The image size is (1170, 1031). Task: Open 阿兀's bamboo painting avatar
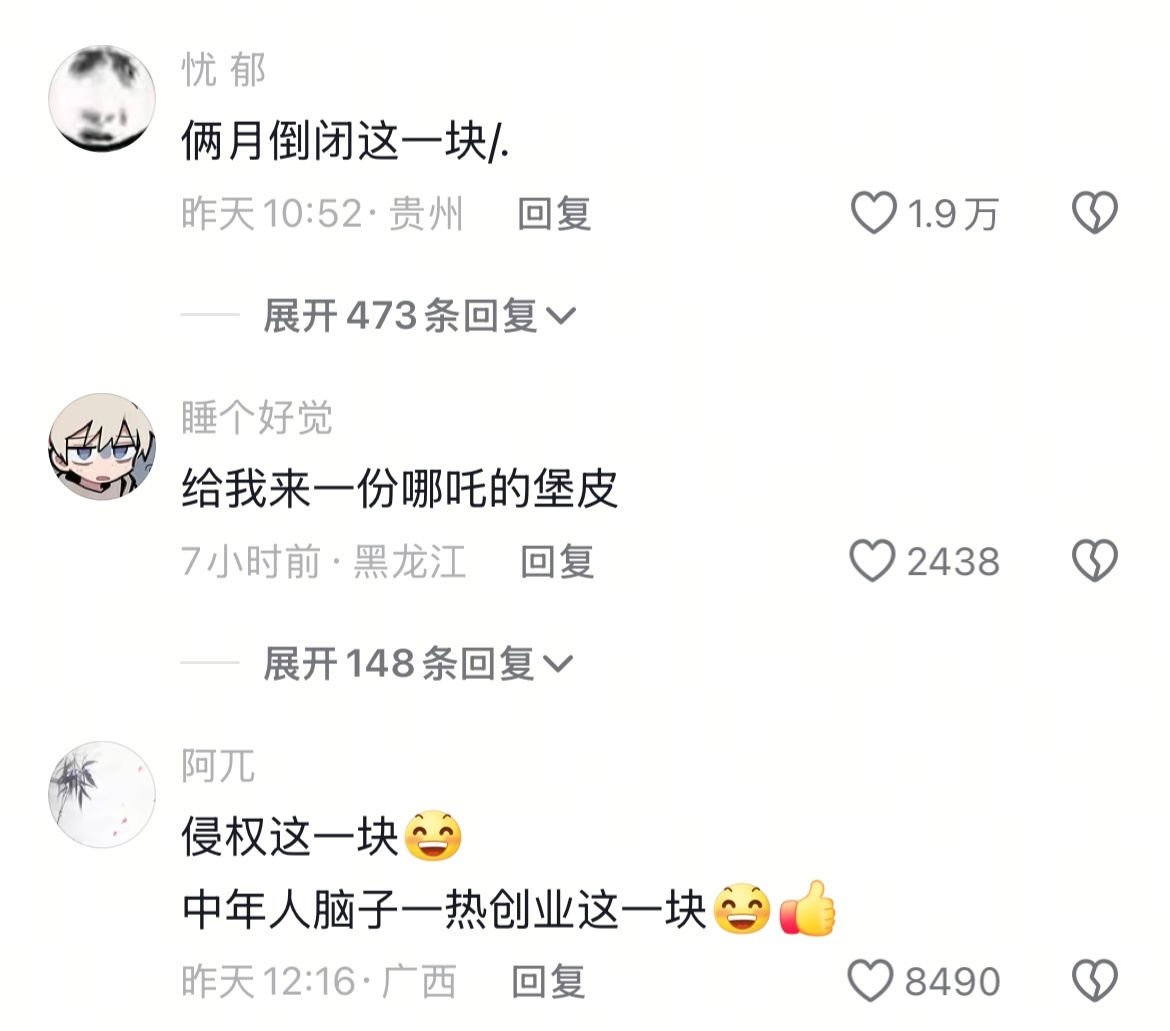(102, 794)
